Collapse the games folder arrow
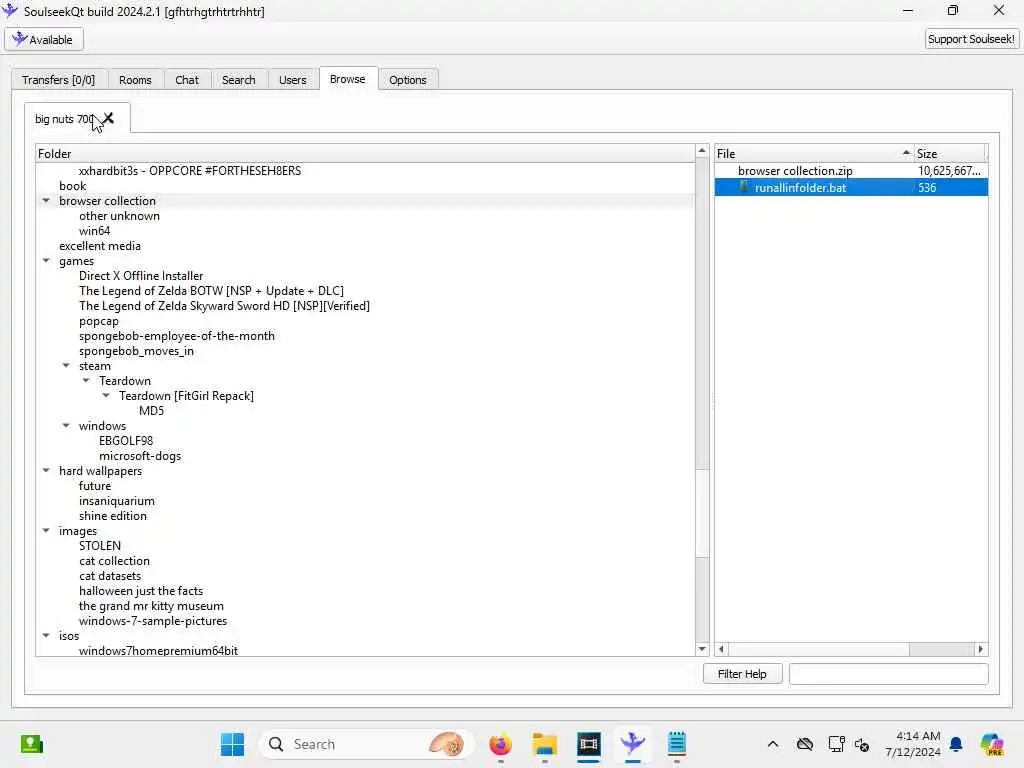Viewport: 1024px width, 768px height. (46, 261)
